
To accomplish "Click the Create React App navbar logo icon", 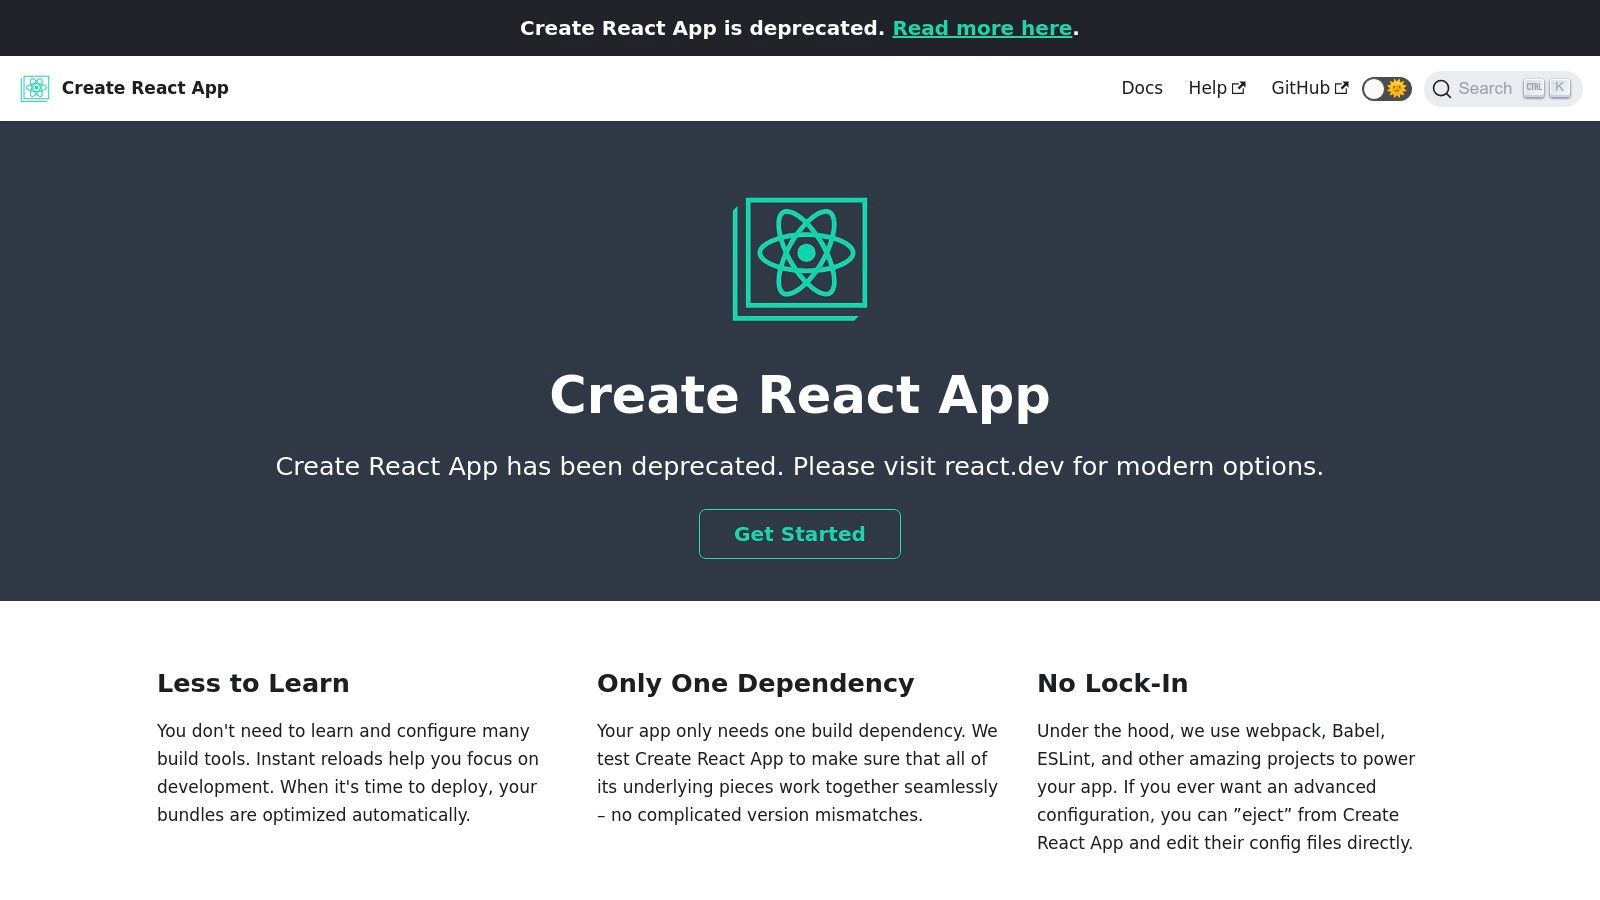I will [35, 88].
